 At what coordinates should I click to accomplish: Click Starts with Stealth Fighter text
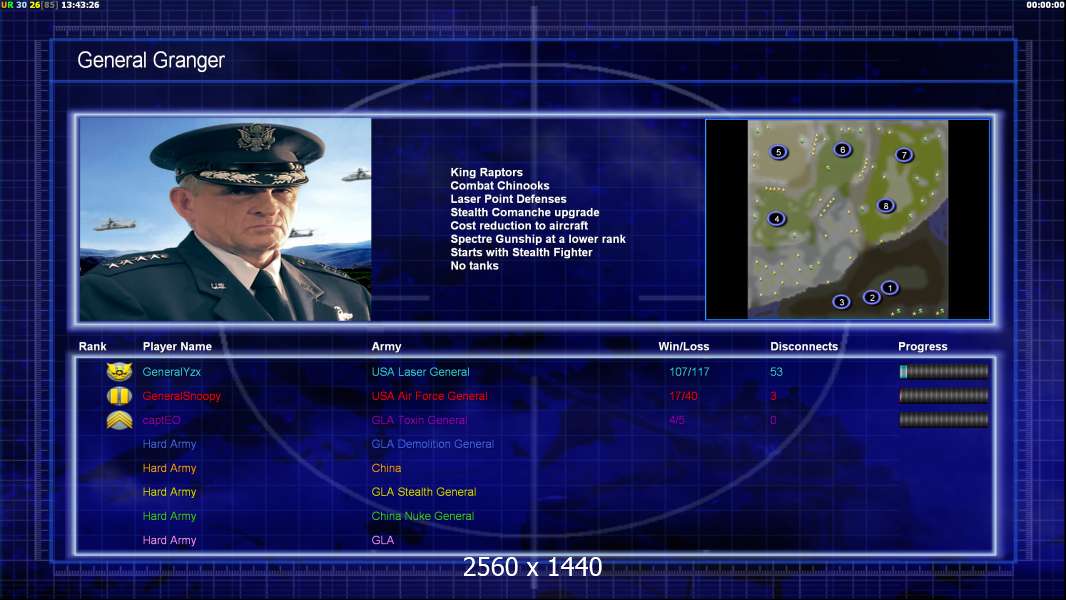(x=521, y=252)
